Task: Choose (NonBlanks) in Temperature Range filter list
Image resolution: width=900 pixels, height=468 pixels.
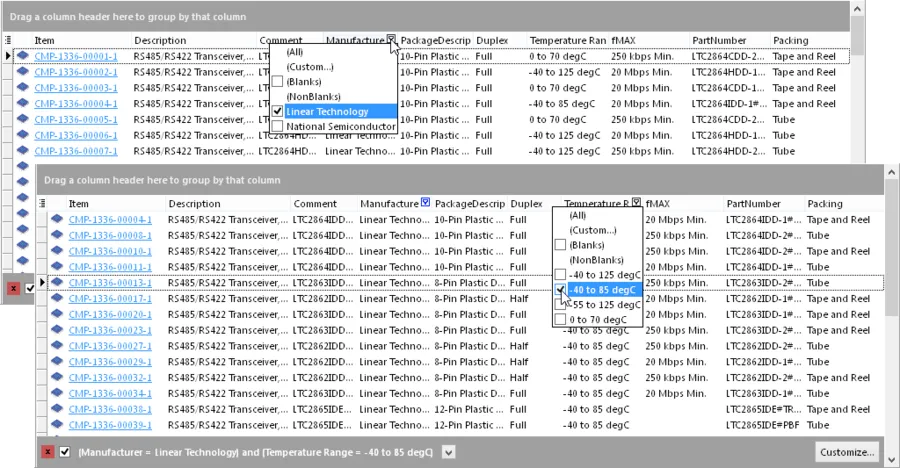Action: 596,260
